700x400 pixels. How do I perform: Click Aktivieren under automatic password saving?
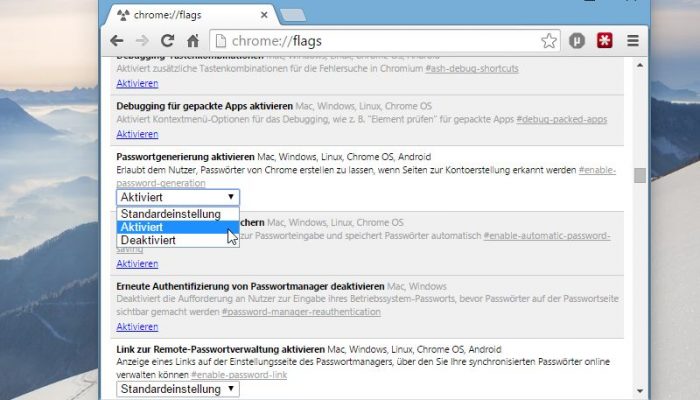pos(137,264)
